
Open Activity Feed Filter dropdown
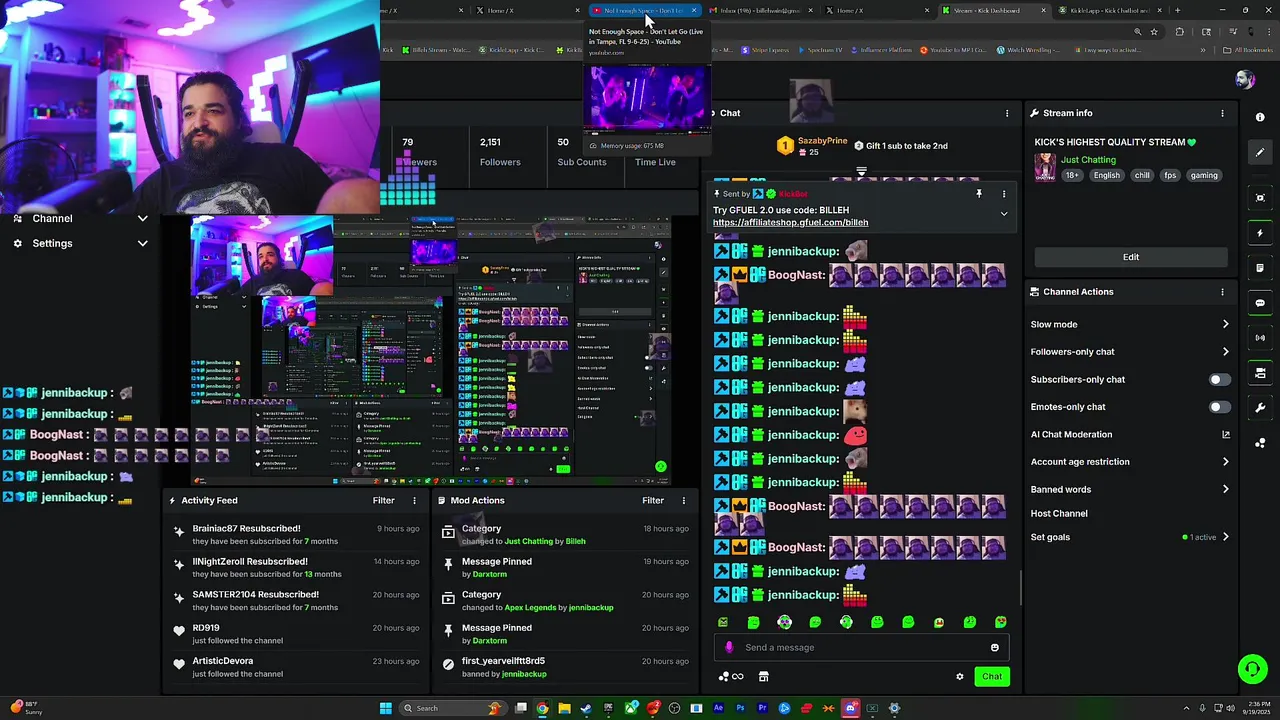point(384,500)
